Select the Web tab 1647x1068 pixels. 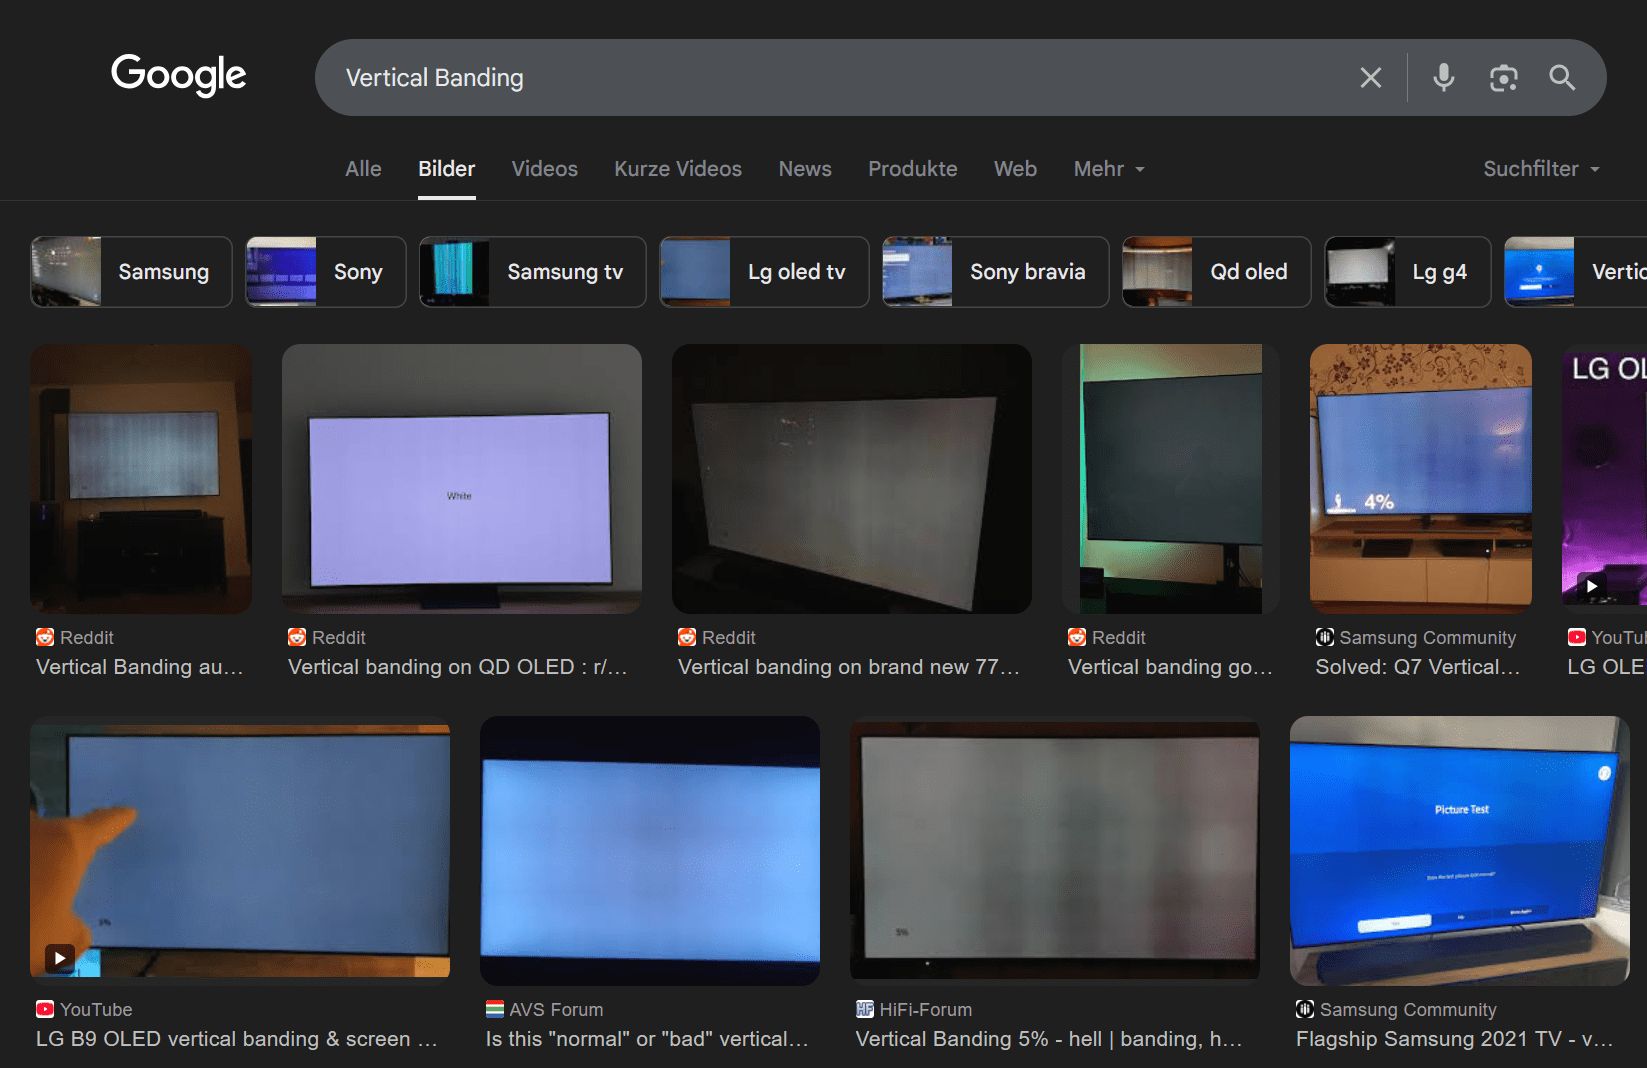(x=1015, y=169)
